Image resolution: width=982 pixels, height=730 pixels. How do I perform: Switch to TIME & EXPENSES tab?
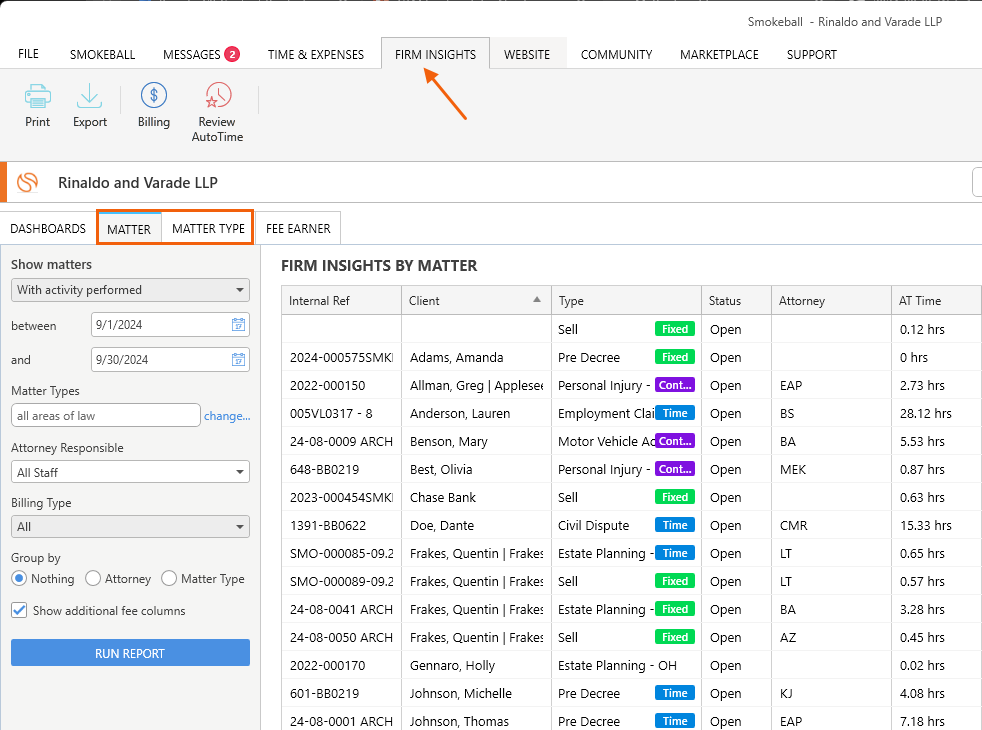point(316,54)
